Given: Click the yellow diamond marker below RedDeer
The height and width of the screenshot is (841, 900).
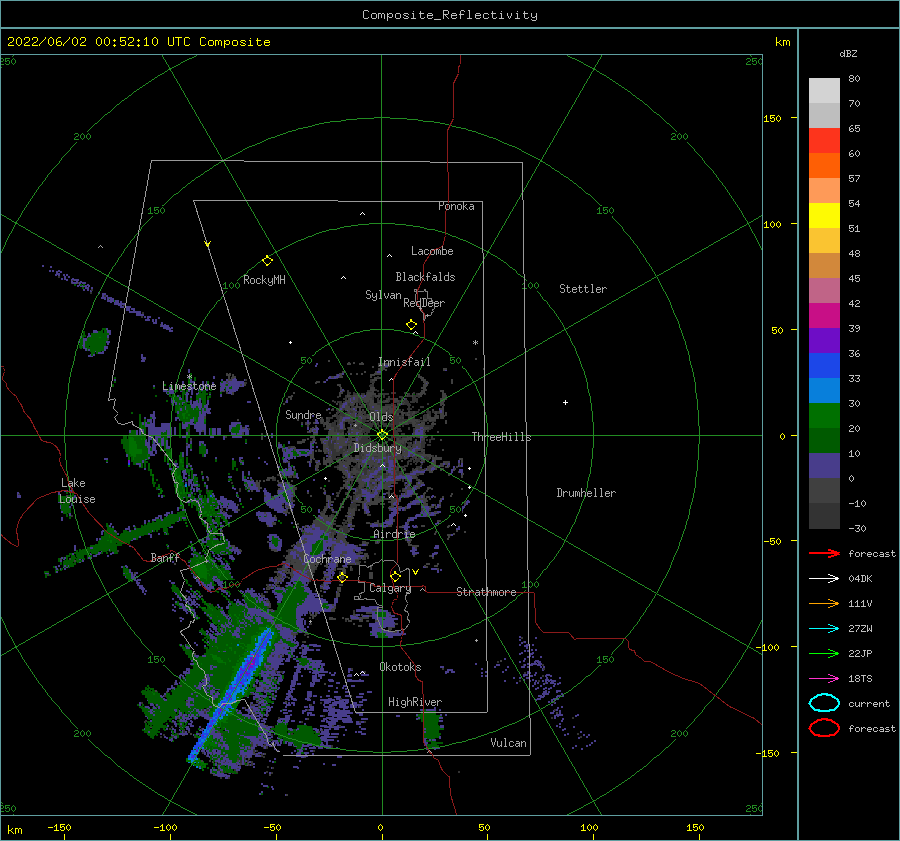Looking at the screenshot, I should click(x=411, y=324).
